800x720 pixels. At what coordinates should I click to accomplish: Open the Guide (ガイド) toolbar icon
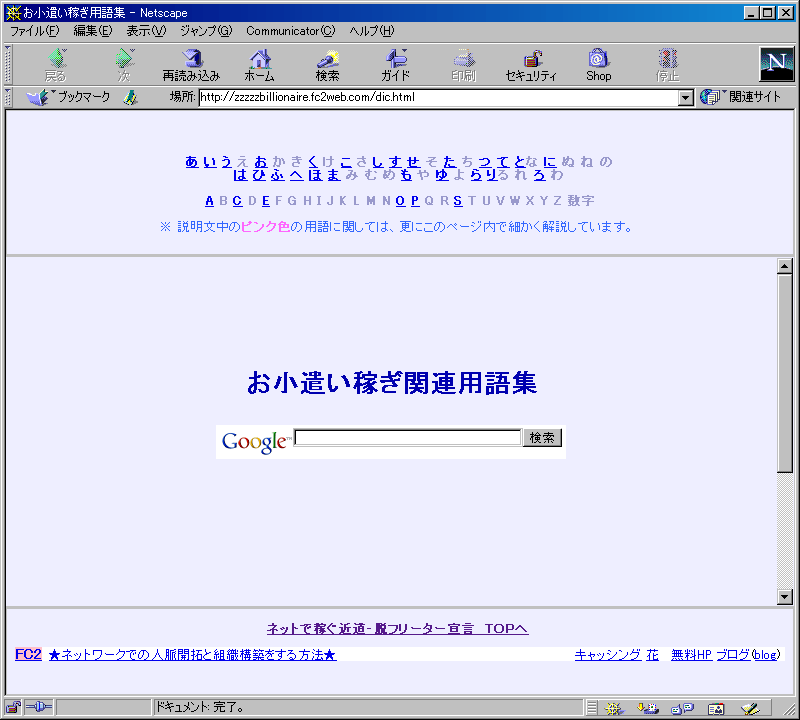coord(395,64)
